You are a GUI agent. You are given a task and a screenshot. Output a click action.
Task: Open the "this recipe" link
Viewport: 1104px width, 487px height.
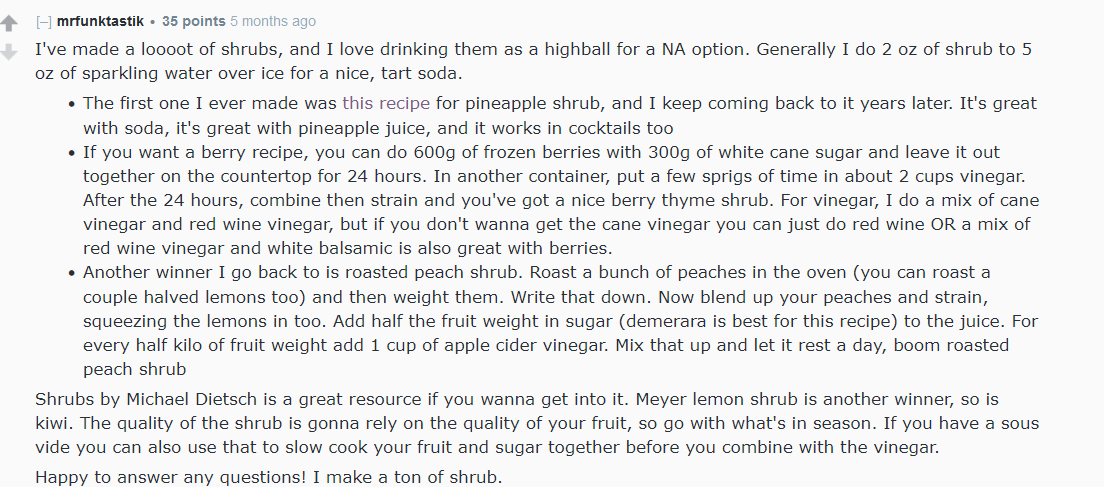point(386,103)
